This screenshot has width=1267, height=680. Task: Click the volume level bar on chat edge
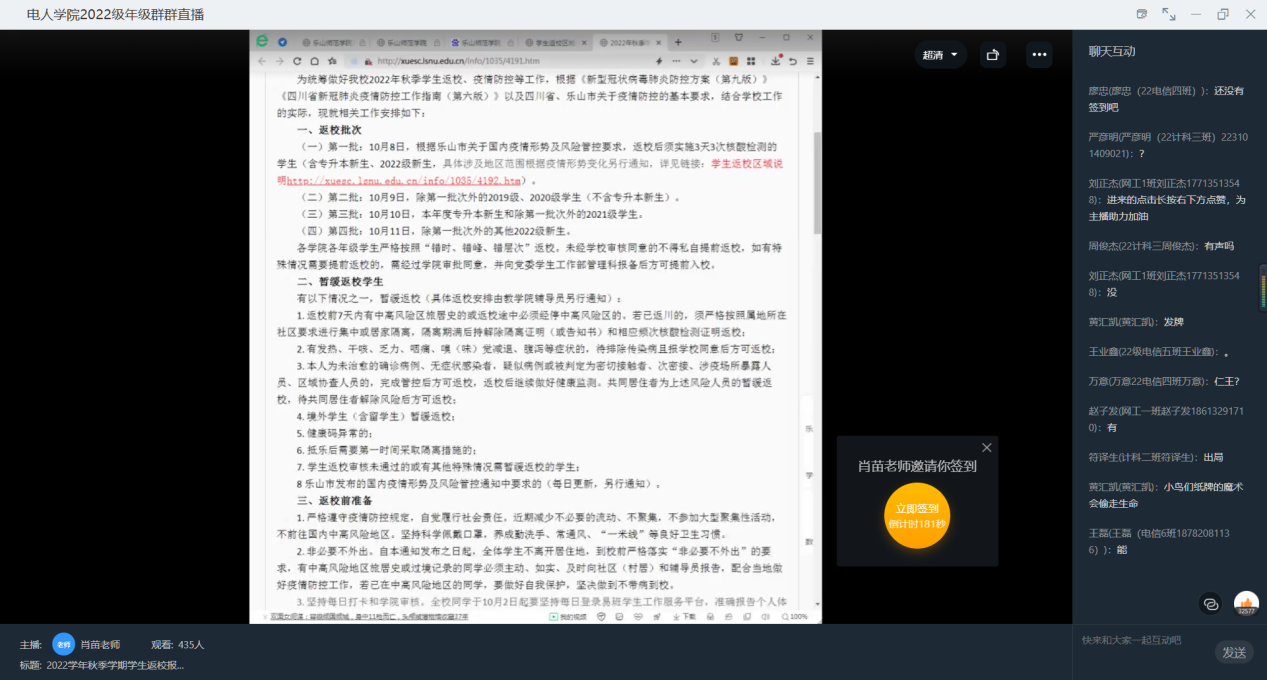pyautogui.click(x=1262, y=290)
